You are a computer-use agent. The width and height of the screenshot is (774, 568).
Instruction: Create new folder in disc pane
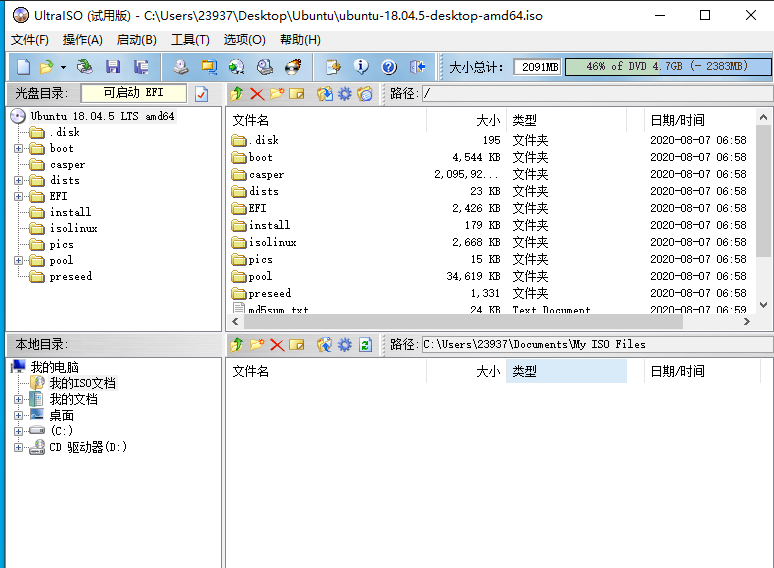click(277, 93)
